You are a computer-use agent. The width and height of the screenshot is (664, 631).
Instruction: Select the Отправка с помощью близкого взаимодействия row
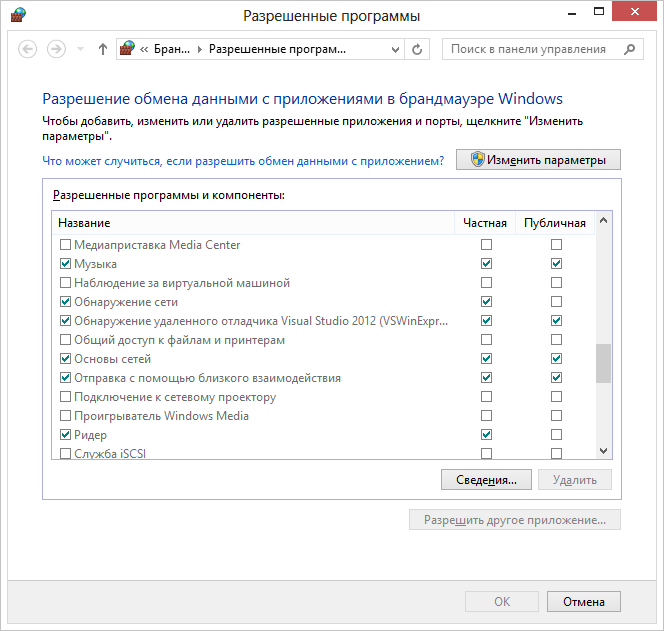coord(324,378)
